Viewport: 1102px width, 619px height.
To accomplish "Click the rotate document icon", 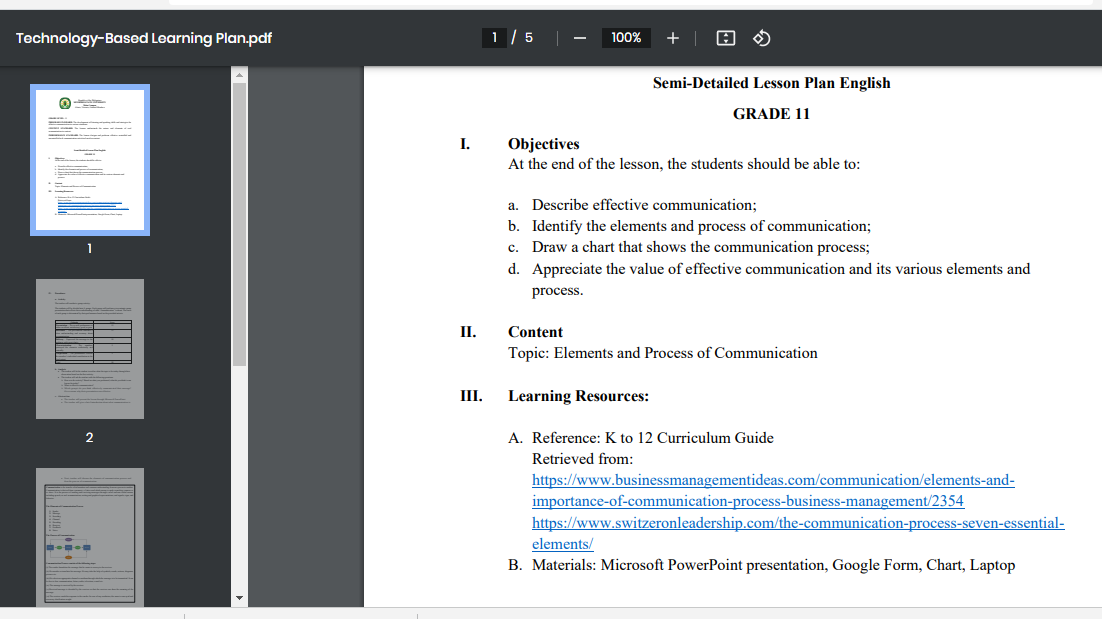I will point(761,38).
